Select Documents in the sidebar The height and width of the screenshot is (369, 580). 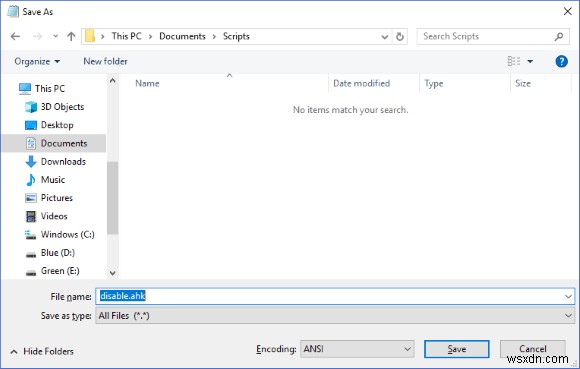54,143
